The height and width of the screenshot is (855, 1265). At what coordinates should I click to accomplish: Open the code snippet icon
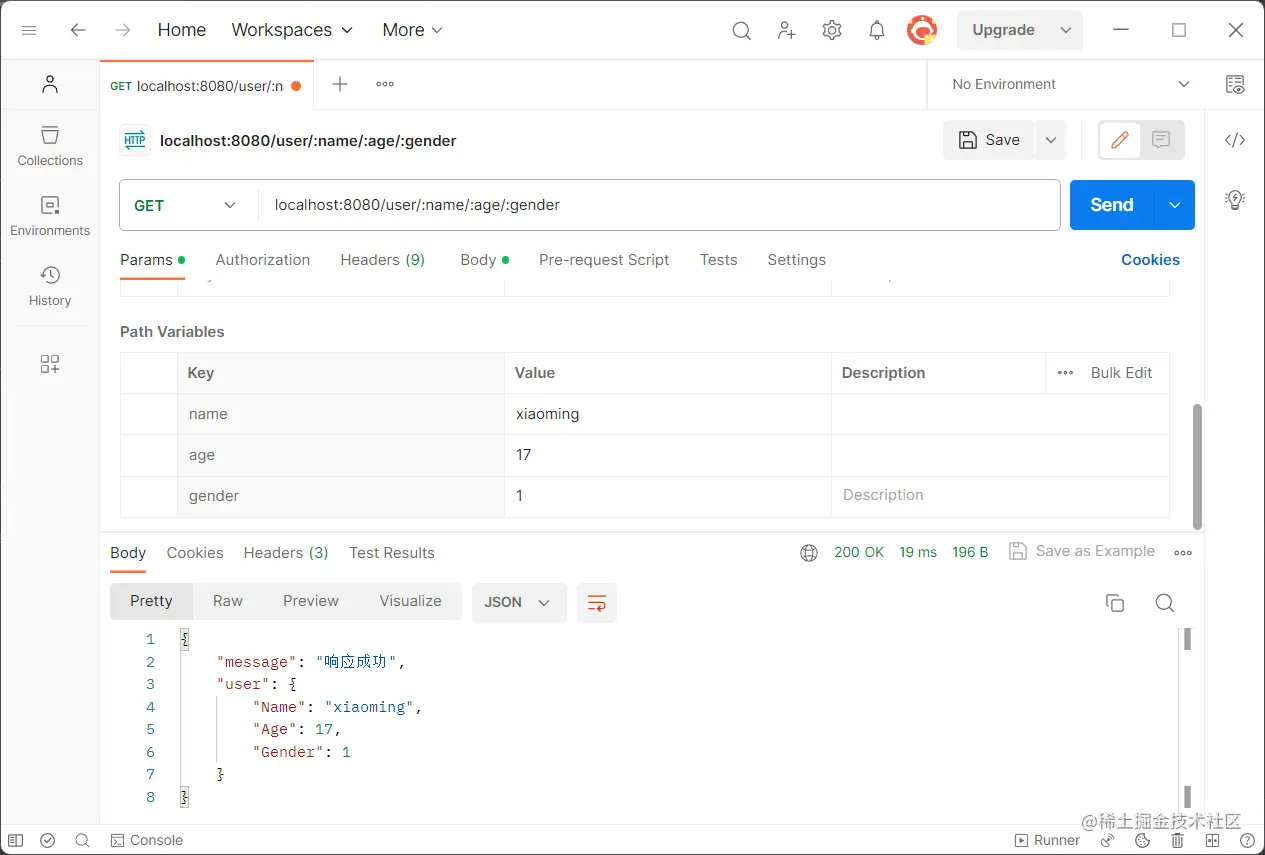pyautogui.click(x=1235, y=140)
